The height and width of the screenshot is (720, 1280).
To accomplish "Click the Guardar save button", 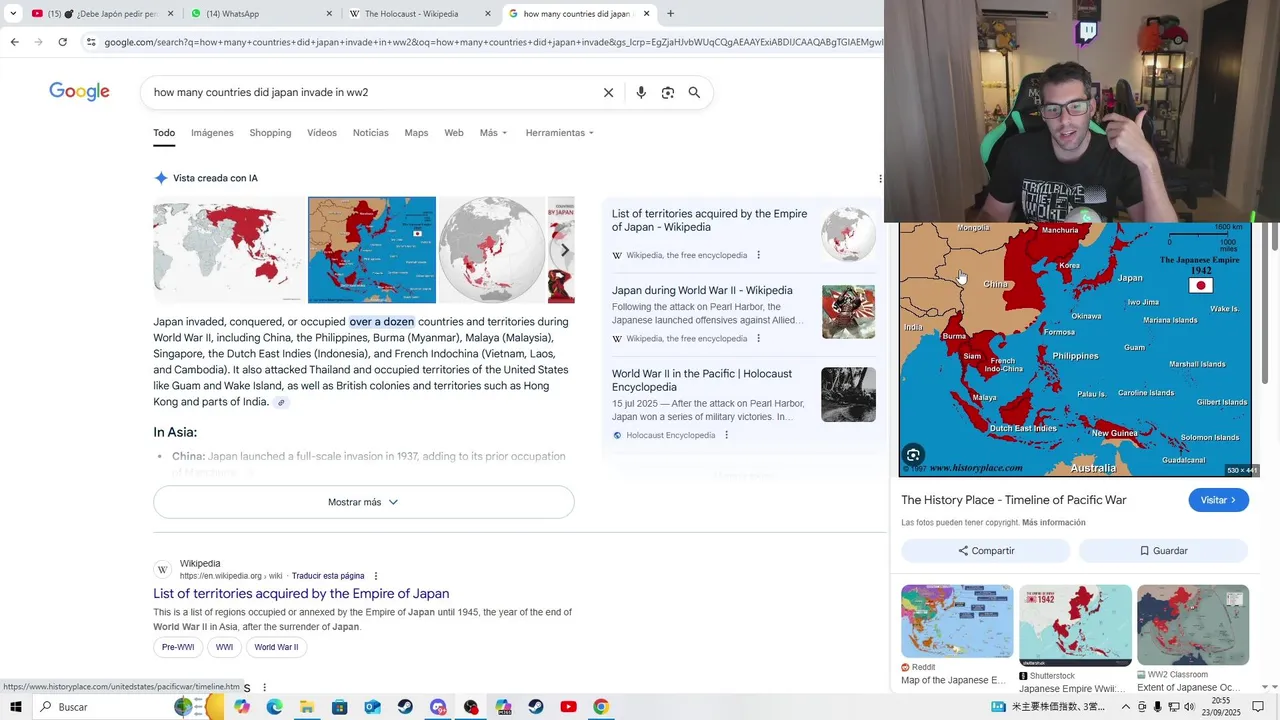I will [1164, 551].
